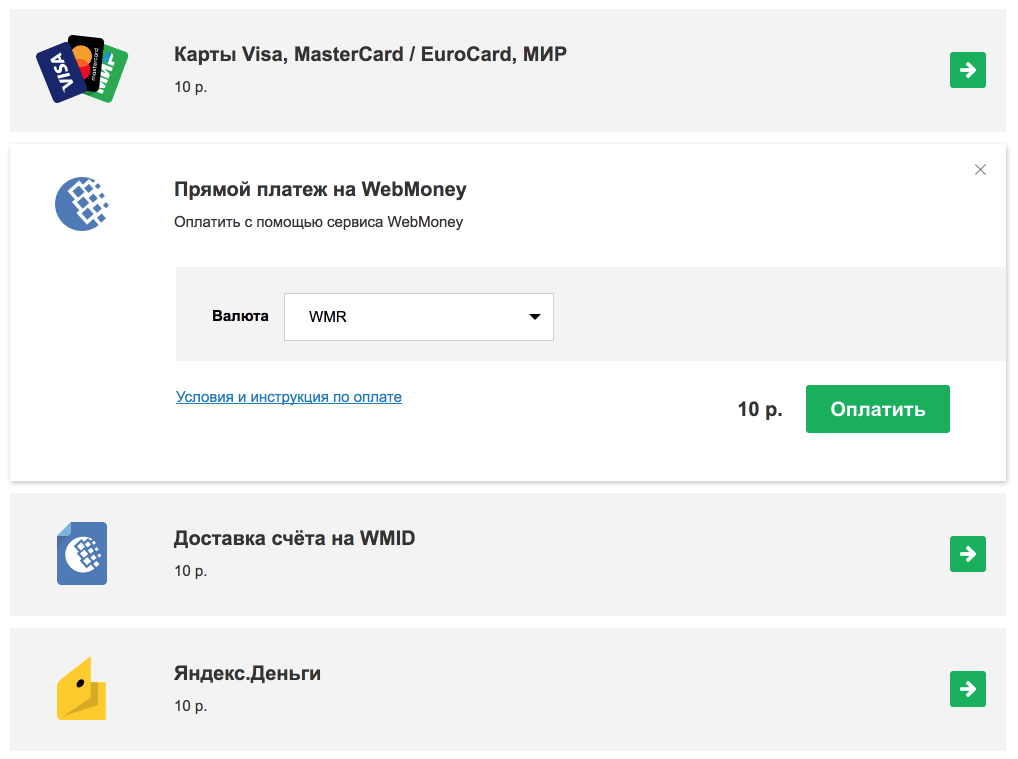Open the Валюта WMR currency dropdown
Screen dimensions: 1018x759
coord(419,317)
